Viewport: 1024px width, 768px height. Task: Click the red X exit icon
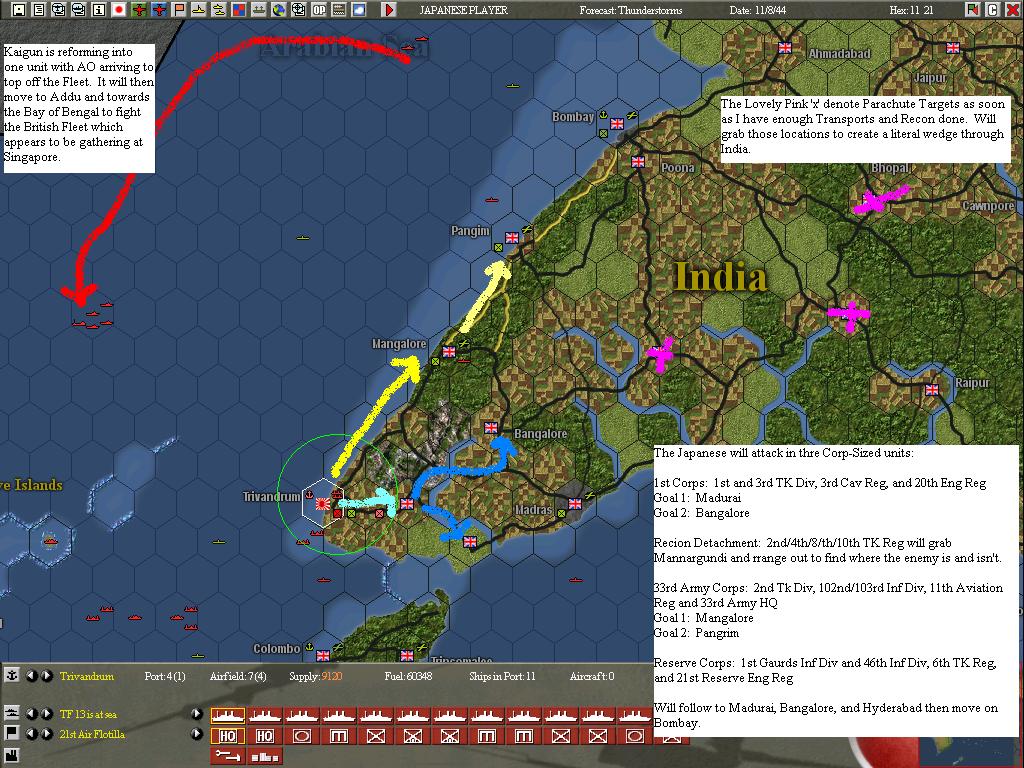coord(1012,10)
